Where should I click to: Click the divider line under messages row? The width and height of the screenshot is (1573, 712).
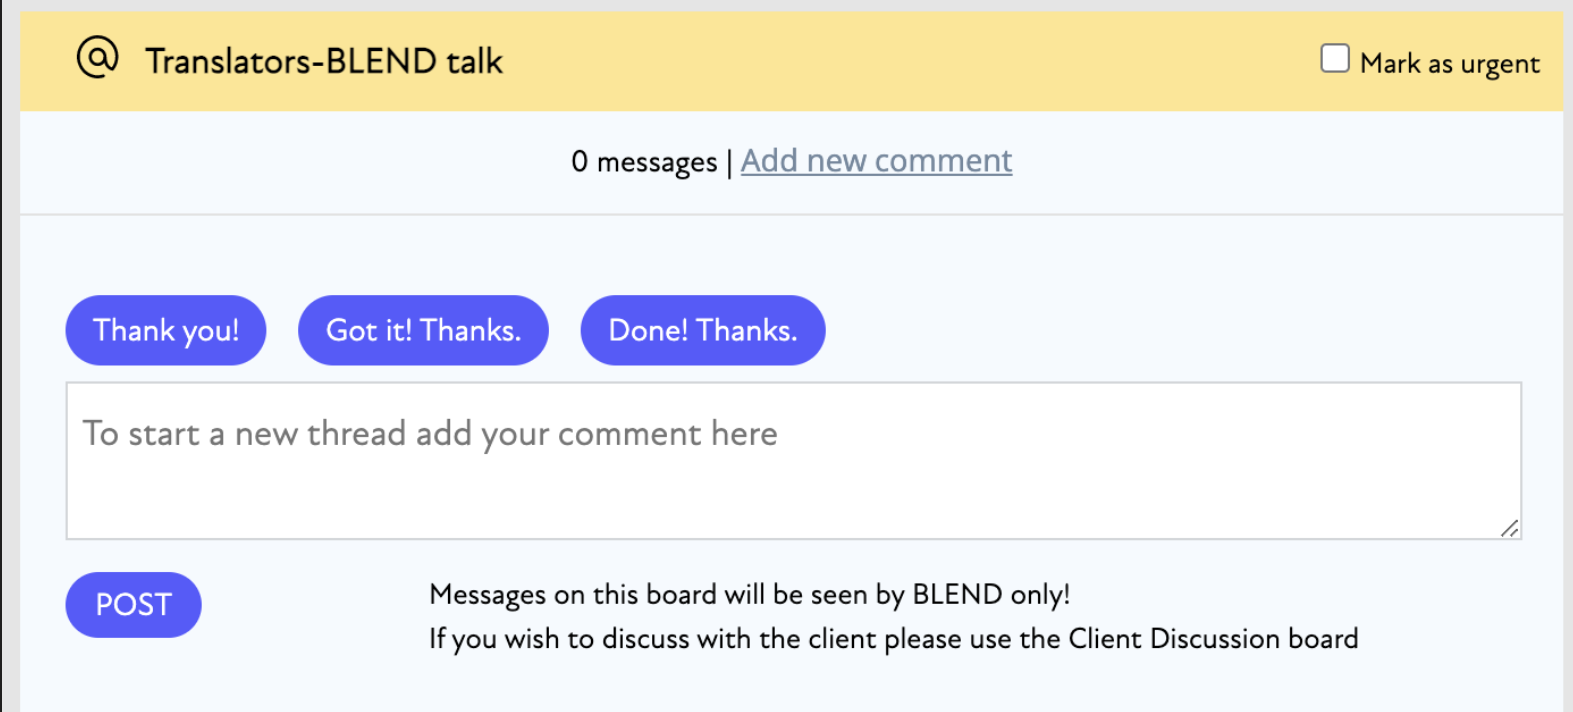(x=791, y=214)
